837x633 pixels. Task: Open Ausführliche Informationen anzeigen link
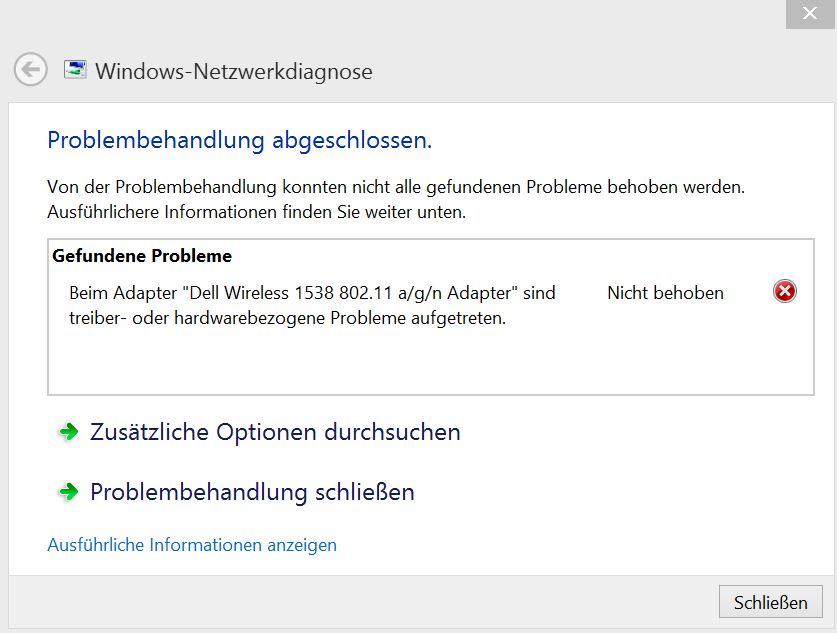pyautogui.click(x=192, y=545)
